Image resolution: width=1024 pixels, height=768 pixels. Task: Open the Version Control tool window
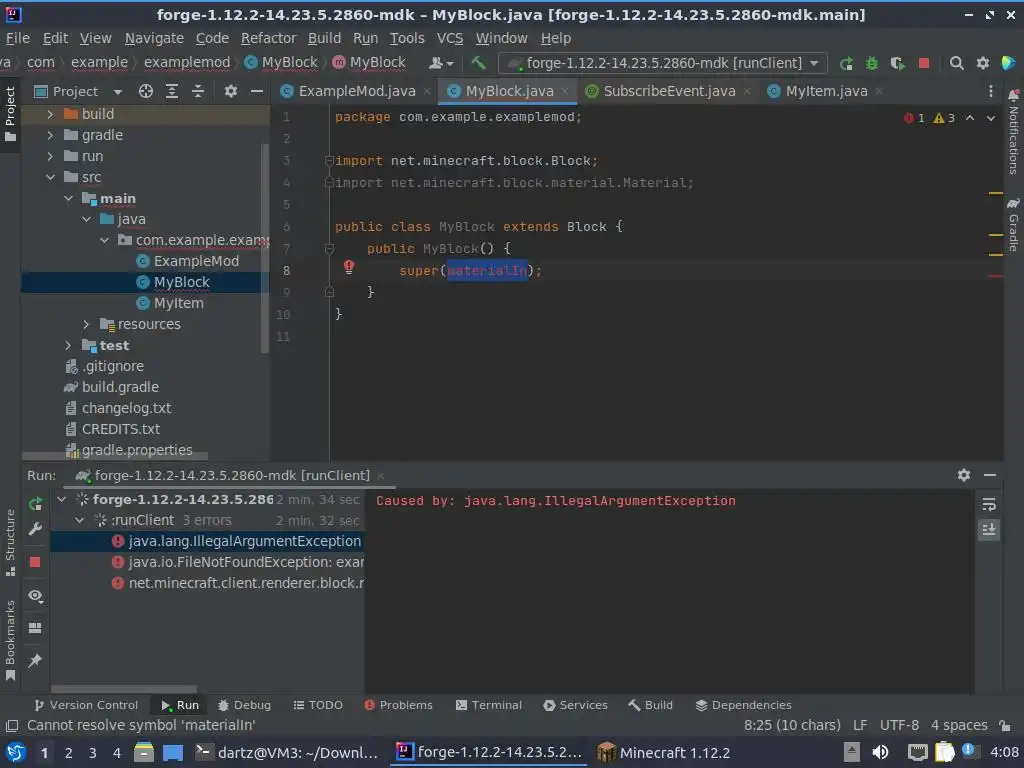click(86, 705)
